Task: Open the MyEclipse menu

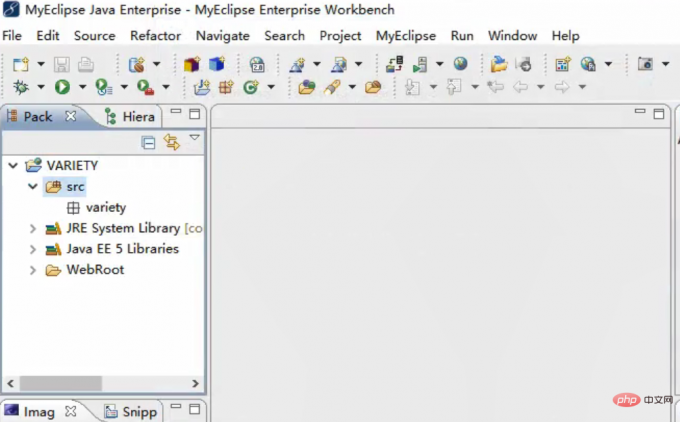Action: pyautogui.click(x=405, y=36)
